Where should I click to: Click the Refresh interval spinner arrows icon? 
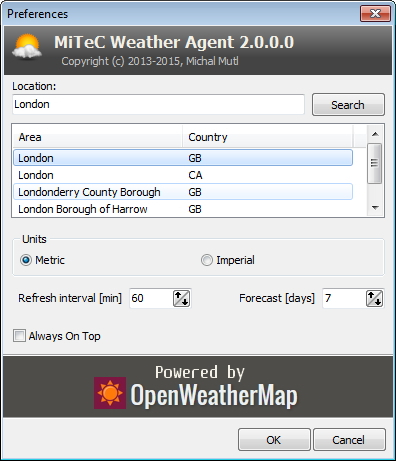pyautogui.click(x=181, y=298)
